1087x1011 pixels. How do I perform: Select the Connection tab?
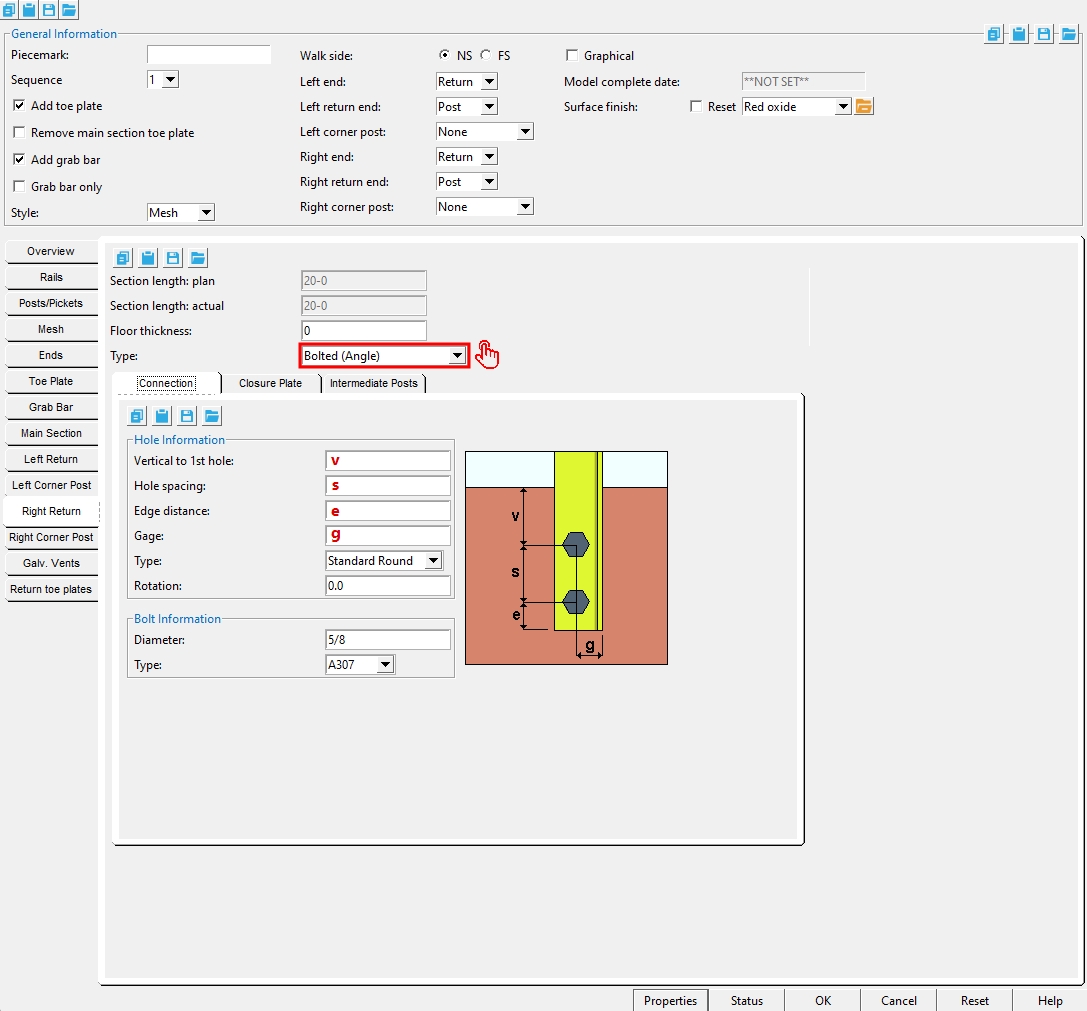pyautogui.click(x=166, y=383)
